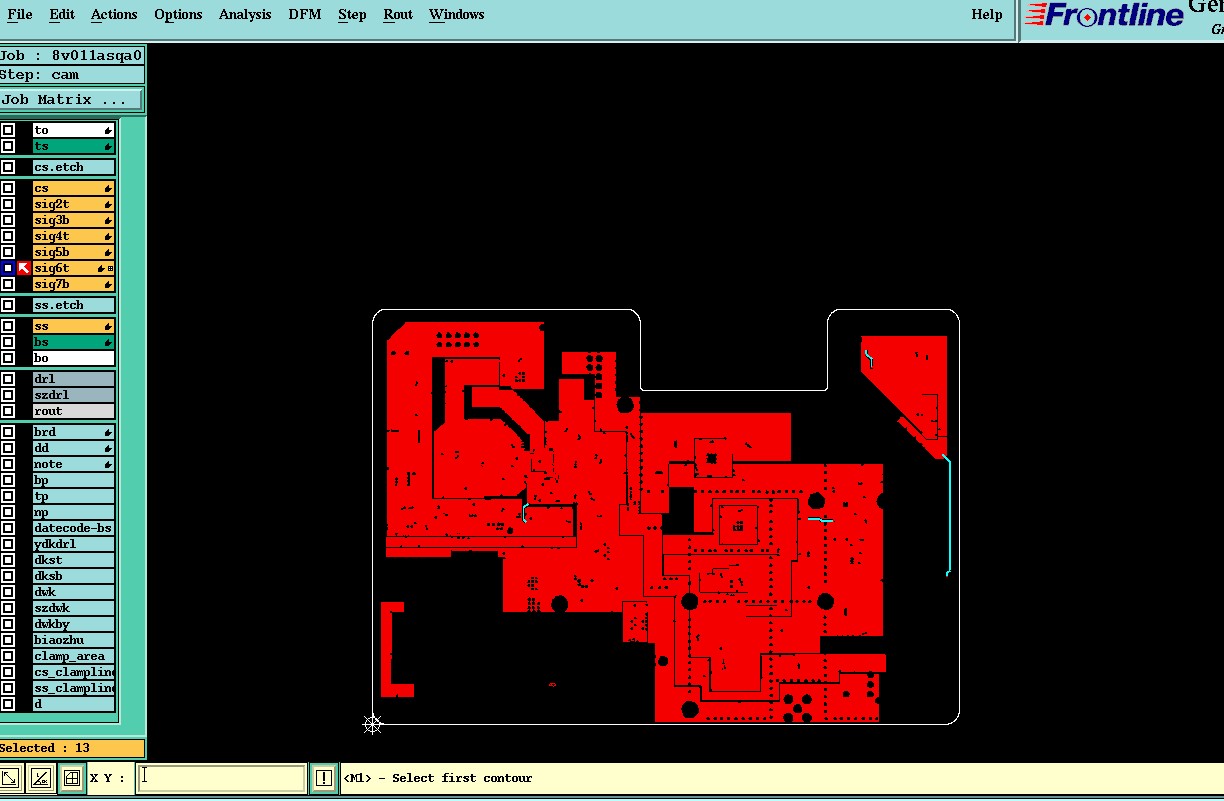Click the affected-layer hand icon on ts
1224x801 pixels.
tap(108, 146)
